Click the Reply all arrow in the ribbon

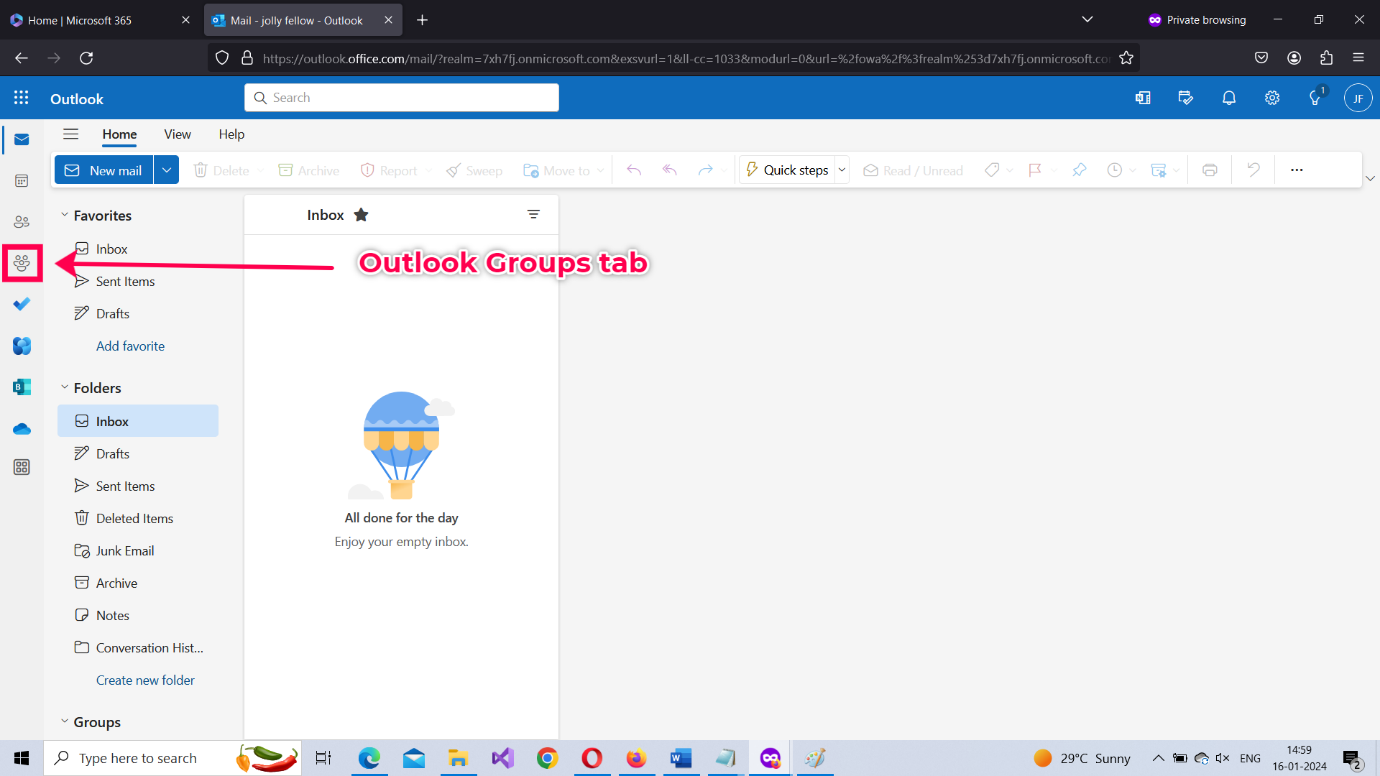[670, 171]
